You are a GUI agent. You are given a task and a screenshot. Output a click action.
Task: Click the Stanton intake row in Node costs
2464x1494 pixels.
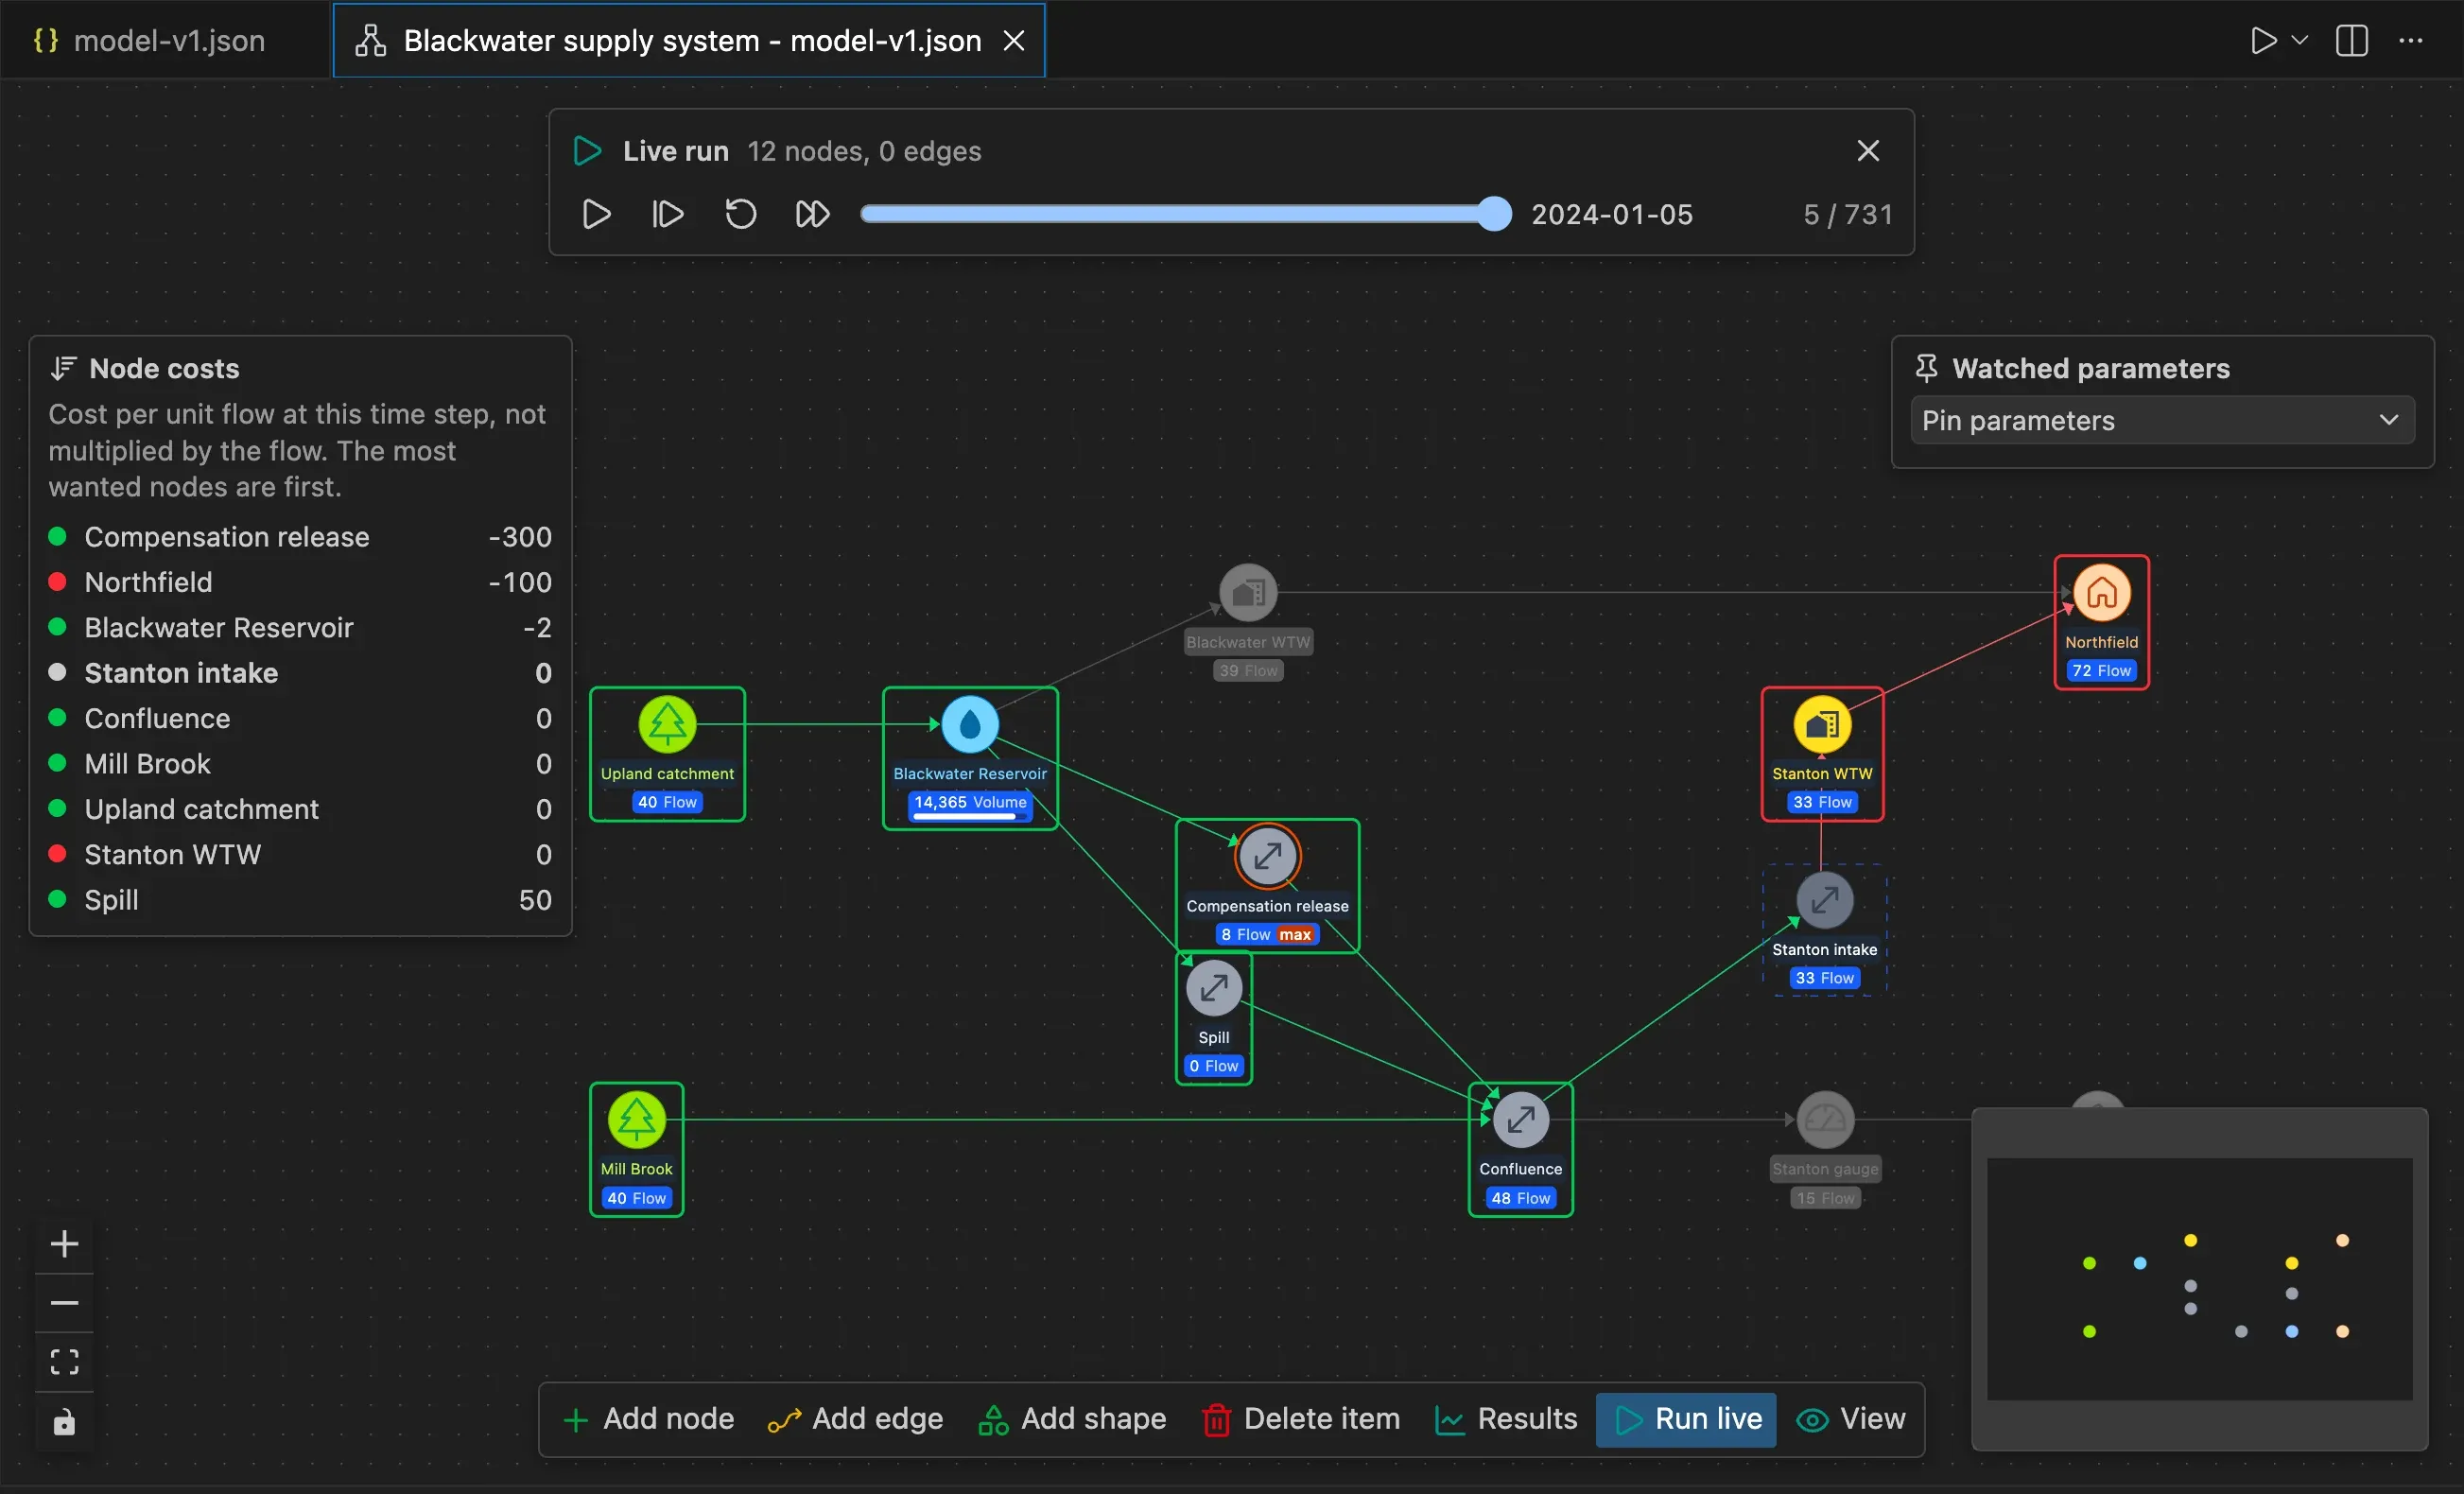pos(300,673)
